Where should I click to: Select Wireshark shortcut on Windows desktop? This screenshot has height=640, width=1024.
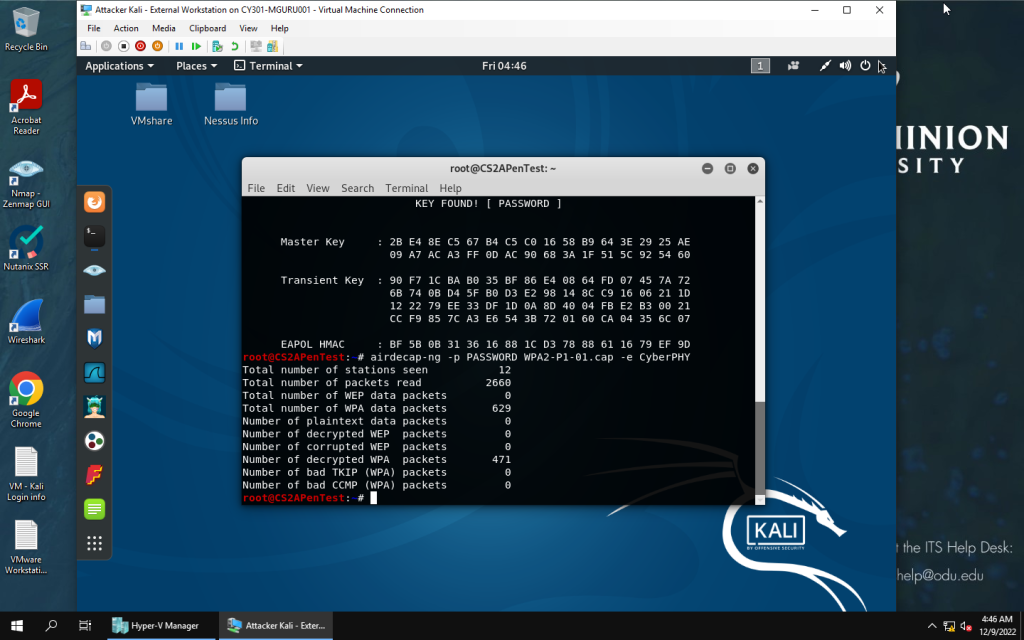tap(26, 321)
